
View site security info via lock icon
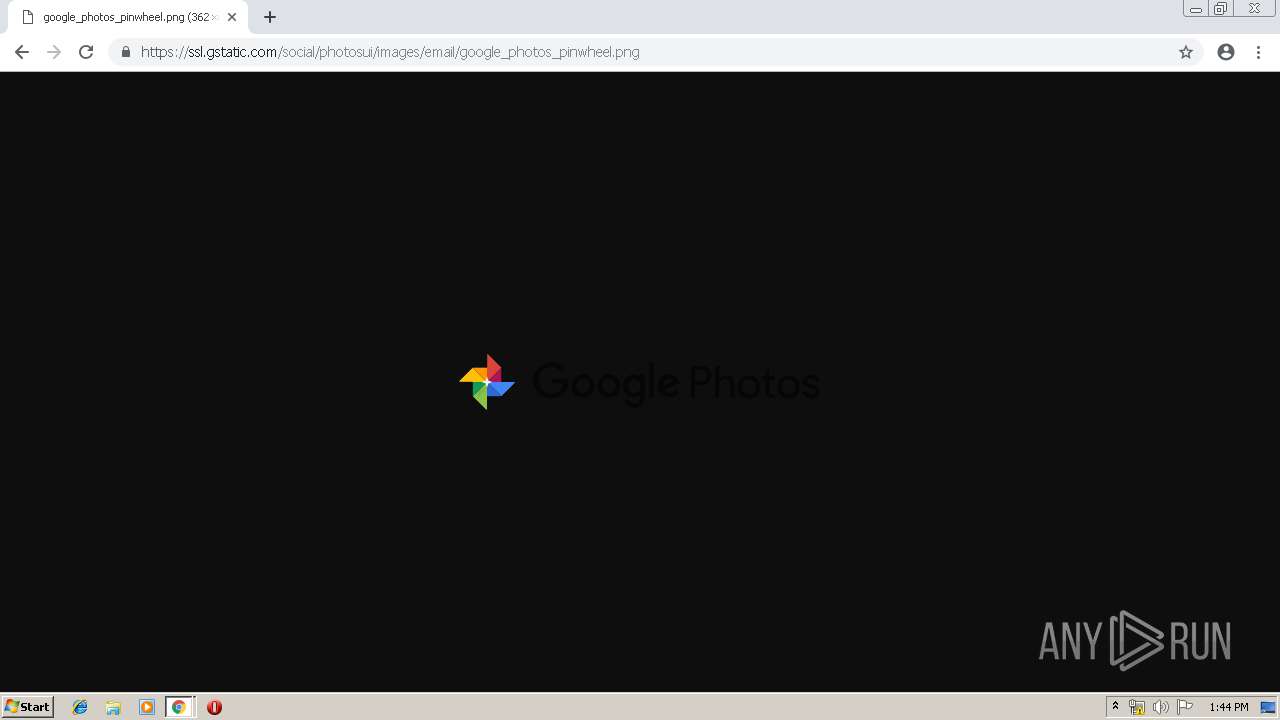[x=126, y=52]
